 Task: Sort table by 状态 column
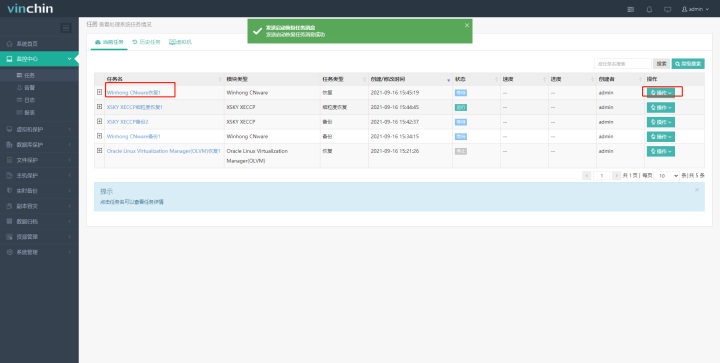click(477, 79)
